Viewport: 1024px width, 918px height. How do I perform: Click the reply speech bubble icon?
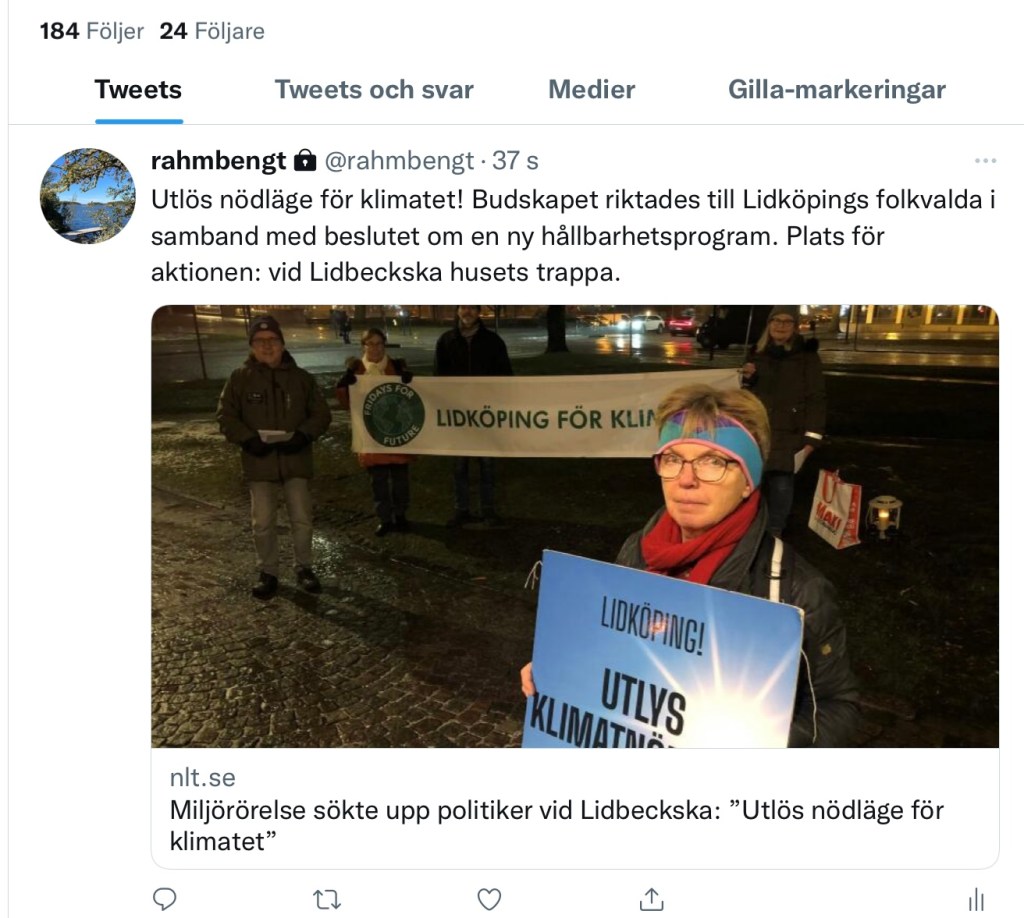click(x=164, y=899)
